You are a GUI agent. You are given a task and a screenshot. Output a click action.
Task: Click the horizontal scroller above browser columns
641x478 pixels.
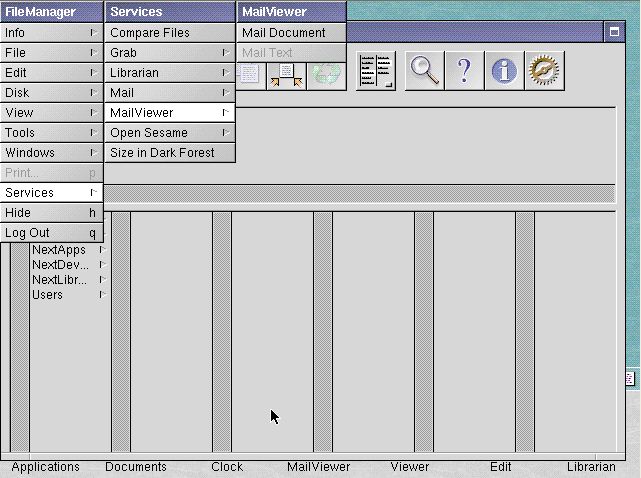[359, 194]
